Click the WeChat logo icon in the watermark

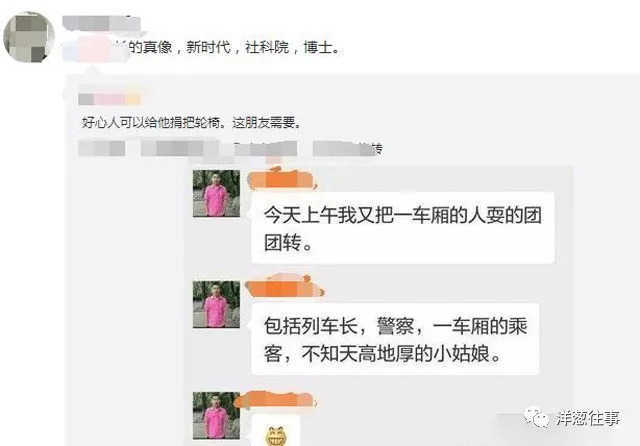[538, 417]
